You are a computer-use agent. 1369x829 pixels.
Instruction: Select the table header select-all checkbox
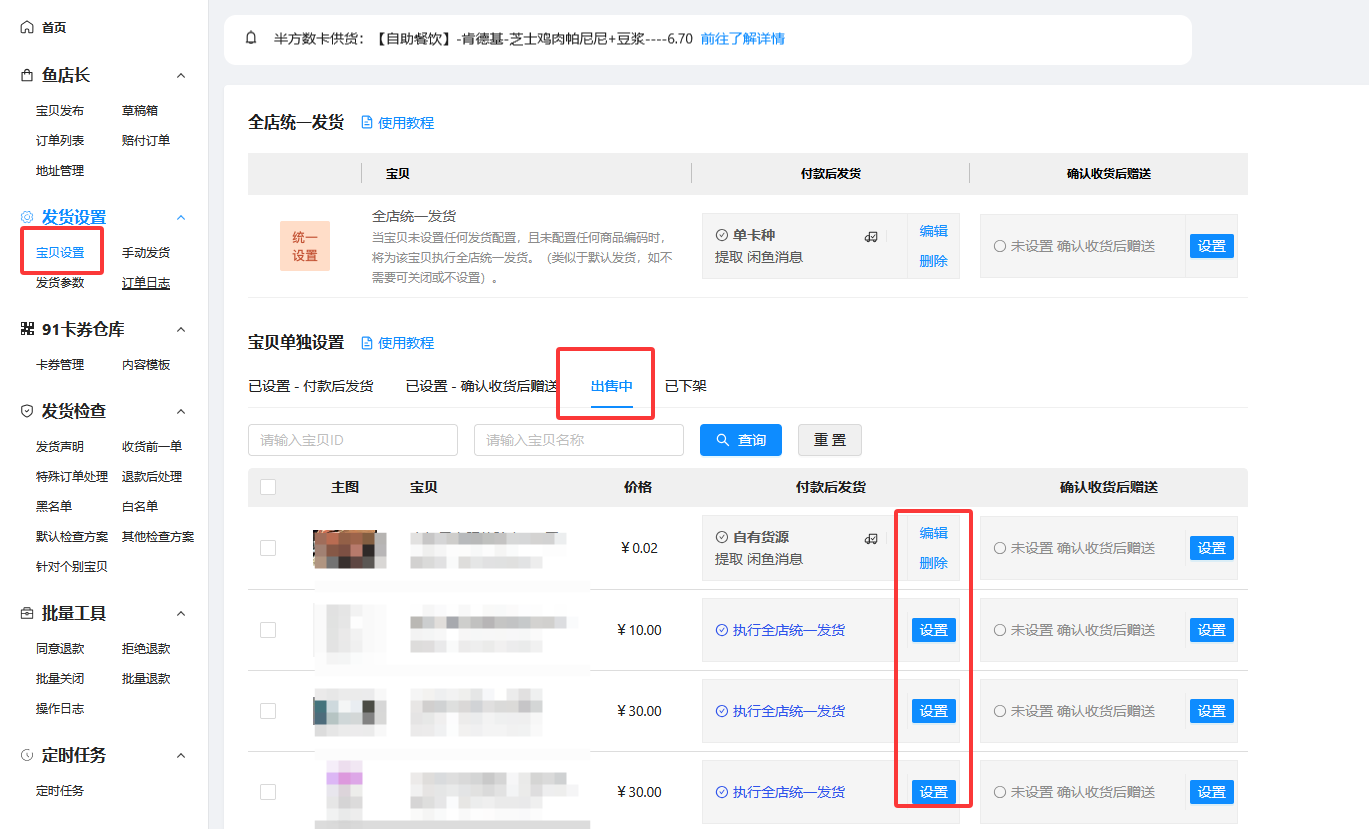[268, 486]
